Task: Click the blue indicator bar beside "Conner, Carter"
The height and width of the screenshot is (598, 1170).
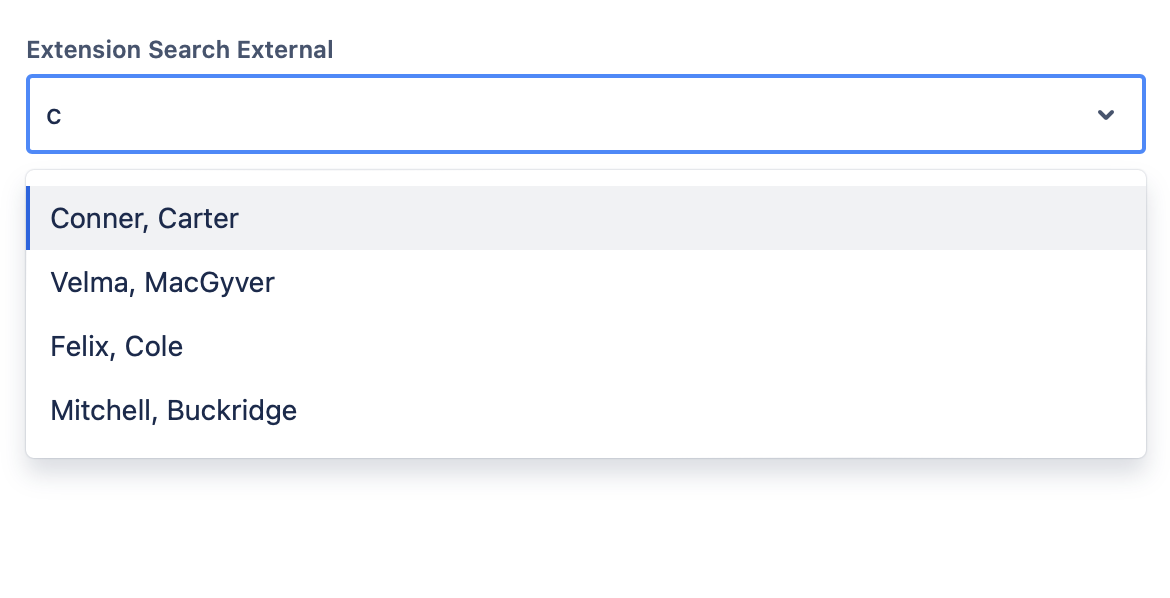Action: 30,218
